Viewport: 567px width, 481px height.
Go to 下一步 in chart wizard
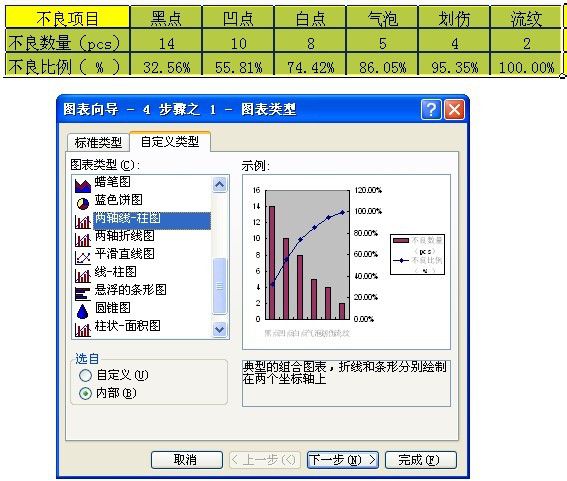342,460
